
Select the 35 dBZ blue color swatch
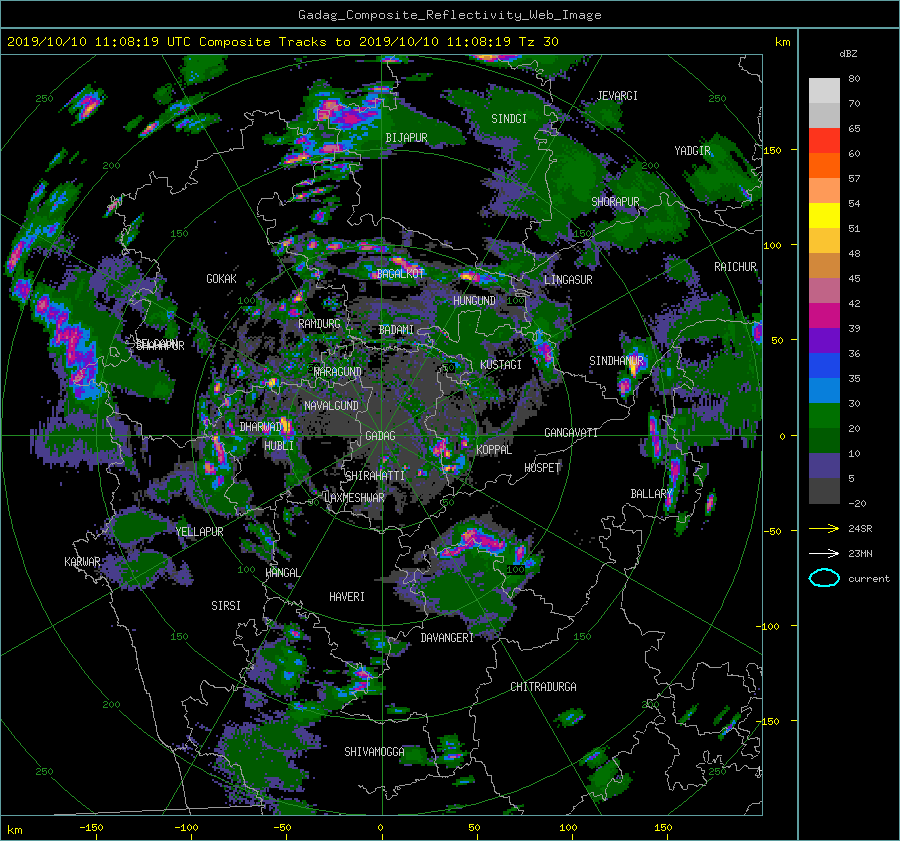click(824, 366)
